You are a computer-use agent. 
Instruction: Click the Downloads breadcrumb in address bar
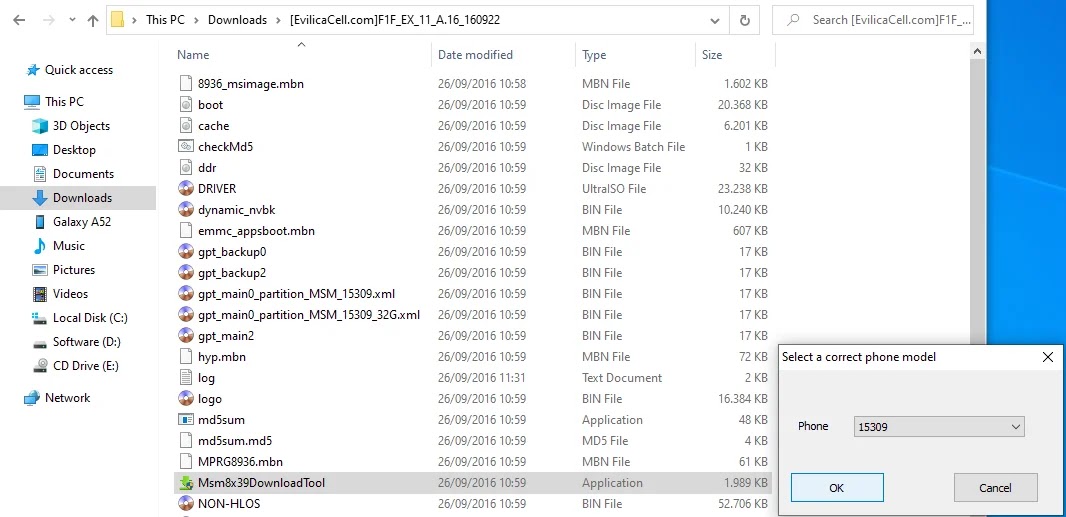tap(237, 20)
